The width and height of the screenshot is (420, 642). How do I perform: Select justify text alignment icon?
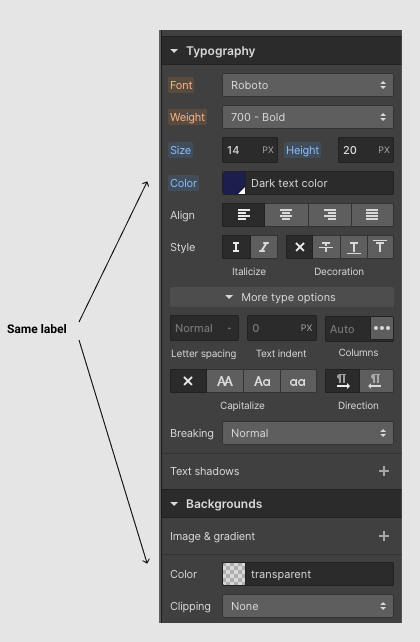pyautogui.click(x=372, y=215)
